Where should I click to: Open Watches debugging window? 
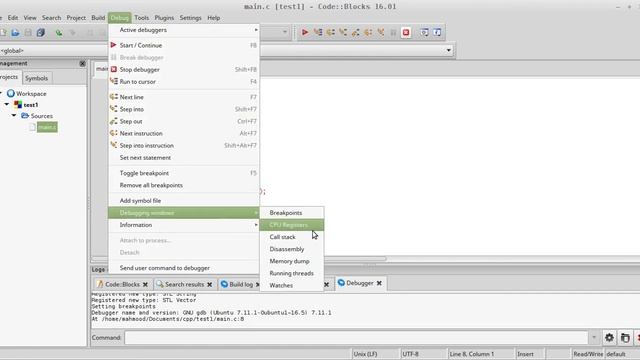pos(292,285)
